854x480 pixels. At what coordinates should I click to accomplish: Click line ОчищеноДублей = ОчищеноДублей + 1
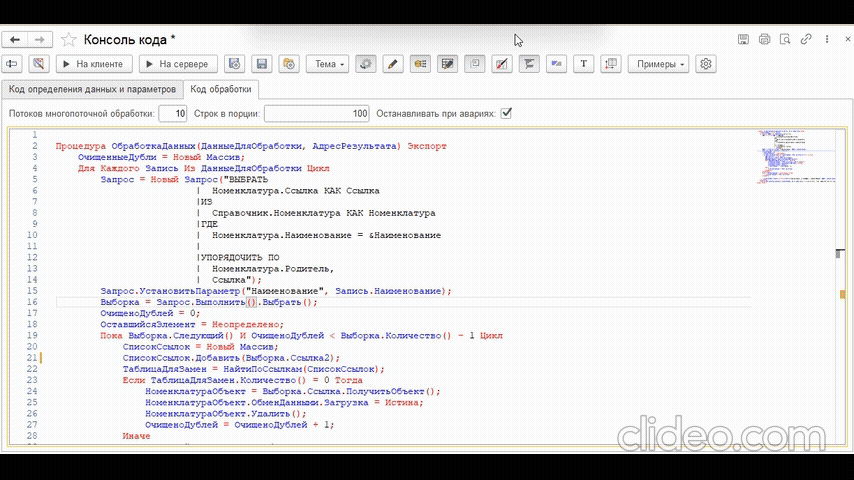click(x=240, y=424)
